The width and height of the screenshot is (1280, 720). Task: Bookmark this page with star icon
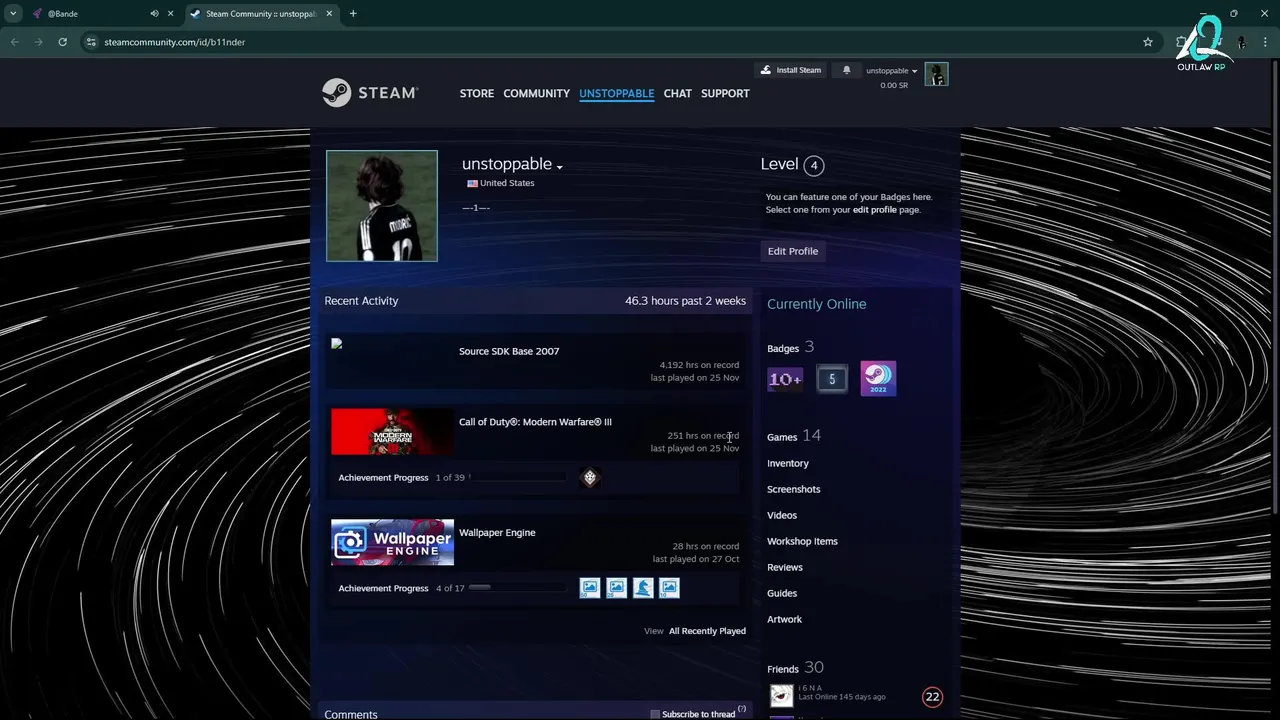[x=1148, y=42]
